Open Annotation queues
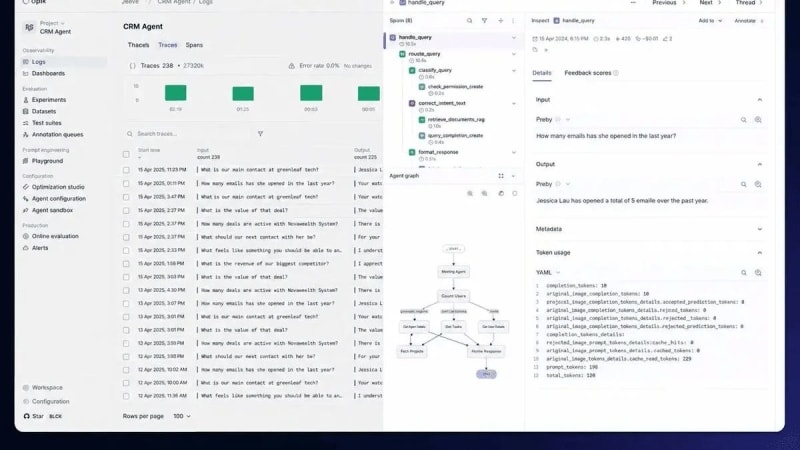The width and height of the screenshot is (800, 450). point(57,135)
